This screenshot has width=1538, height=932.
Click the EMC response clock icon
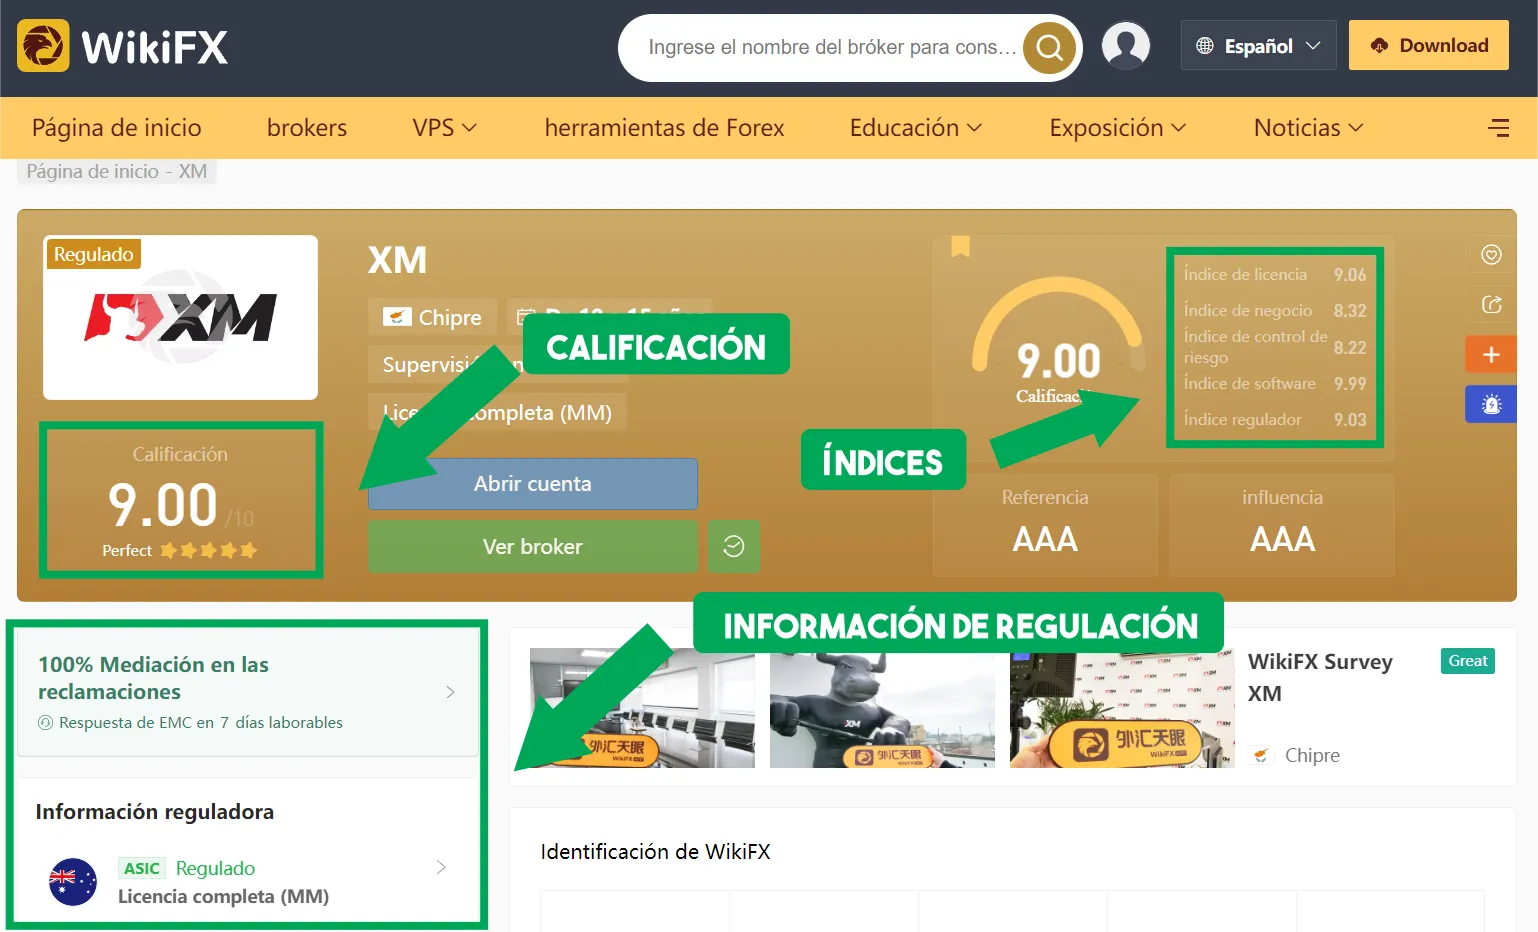(x=45, y=722)
